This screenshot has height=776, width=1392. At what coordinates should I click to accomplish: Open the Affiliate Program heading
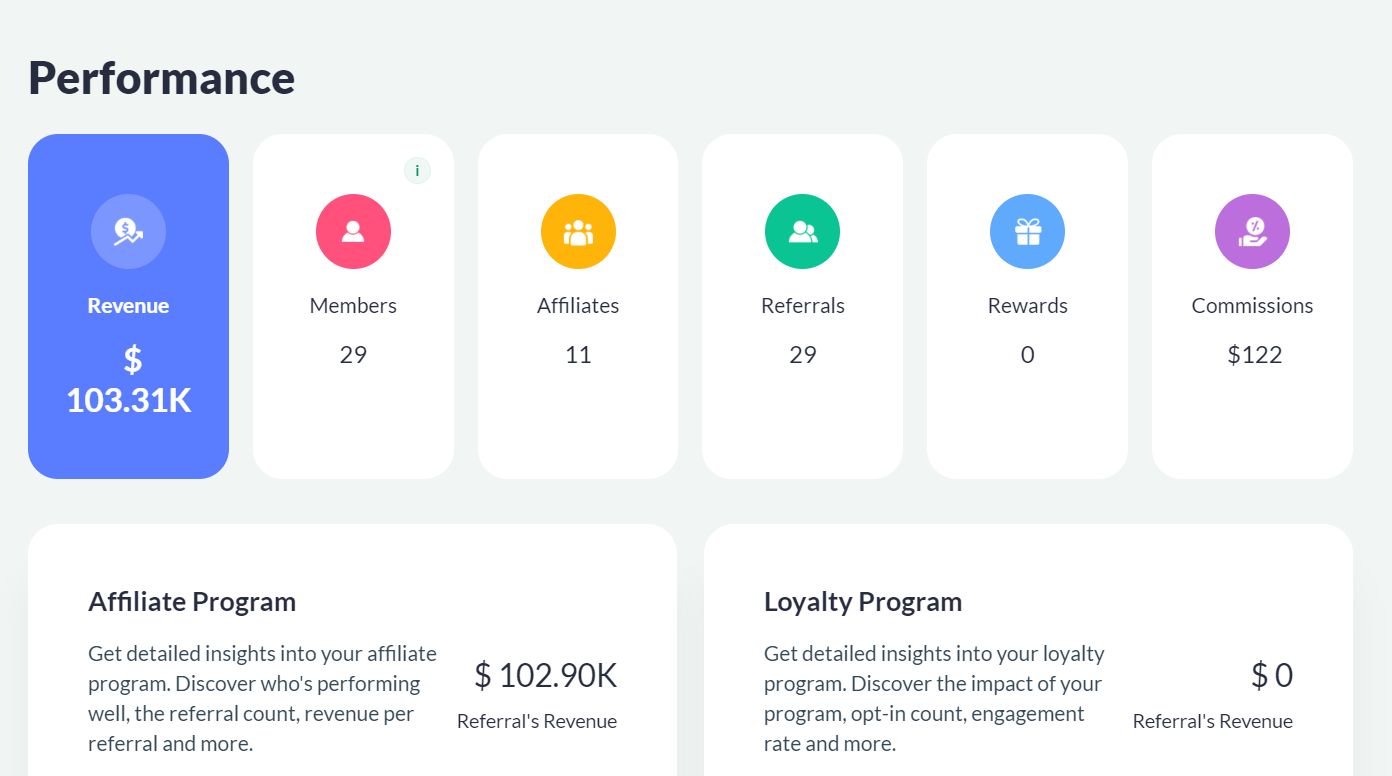click(x=192, y=602)
